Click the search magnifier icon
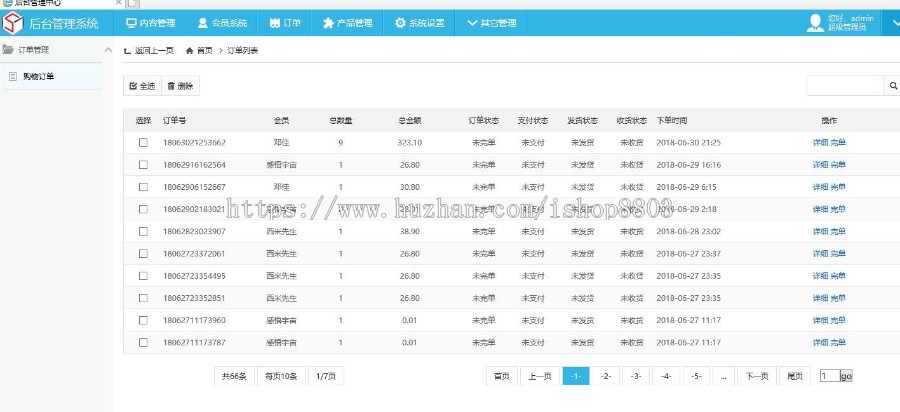The width and height of the screenshot is (900, 412). tap(893, 86)
